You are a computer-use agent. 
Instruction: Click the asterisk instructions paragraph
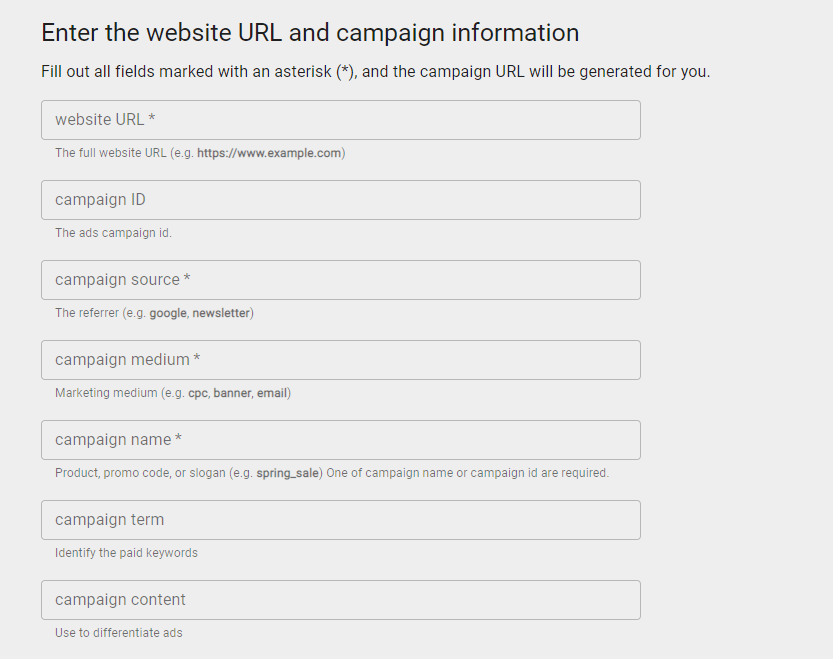[375, 72]
